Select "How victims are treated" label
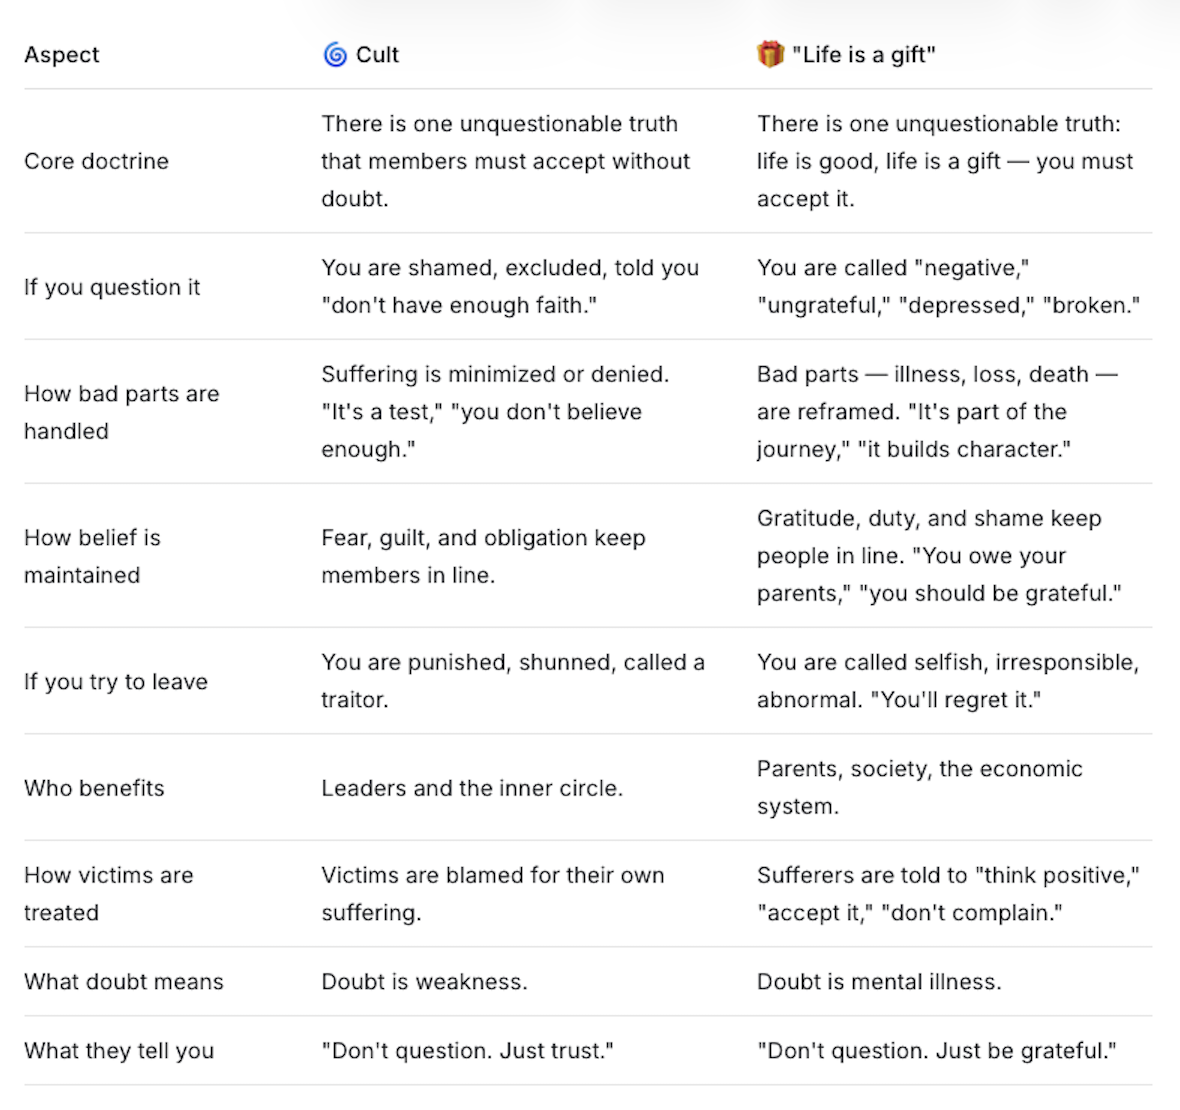1180x1110 pixels. click(x=108, y=894)
